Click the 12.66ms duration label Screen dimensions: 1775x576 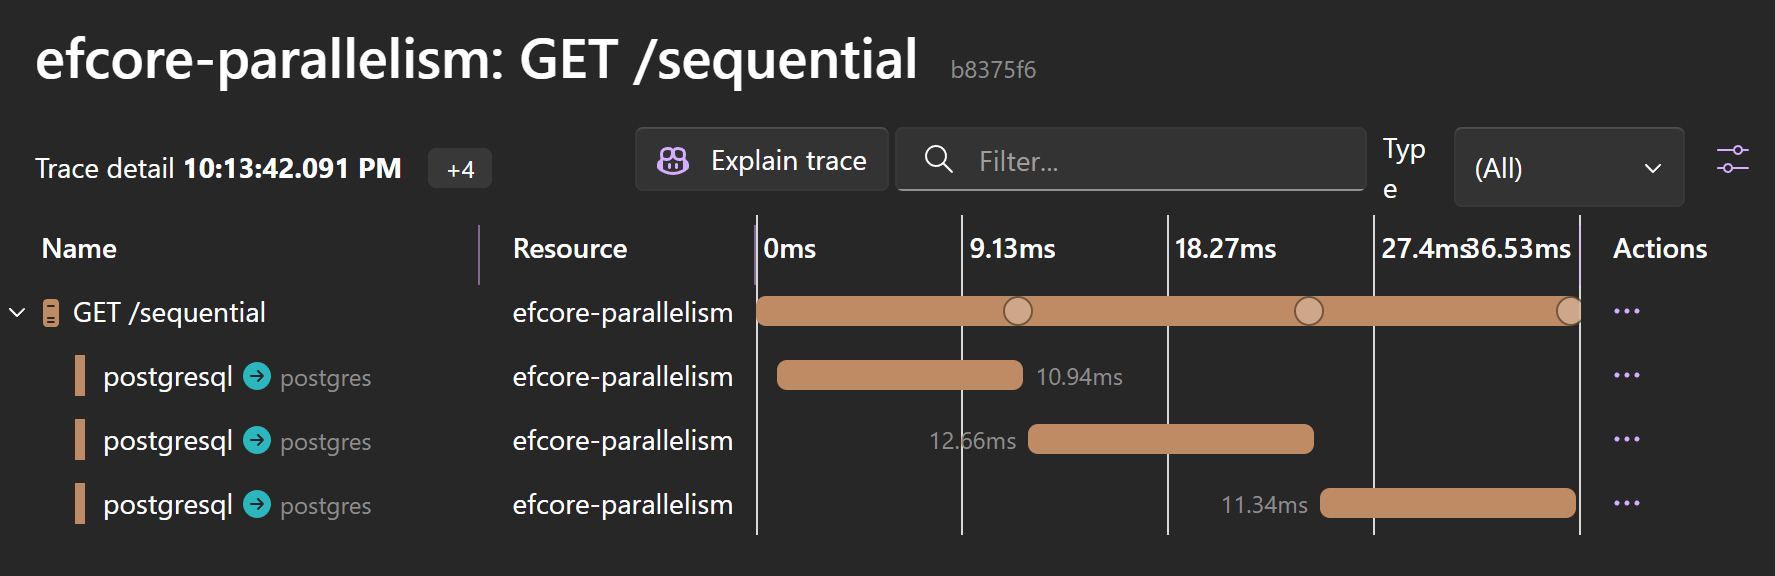pos(972,441)
